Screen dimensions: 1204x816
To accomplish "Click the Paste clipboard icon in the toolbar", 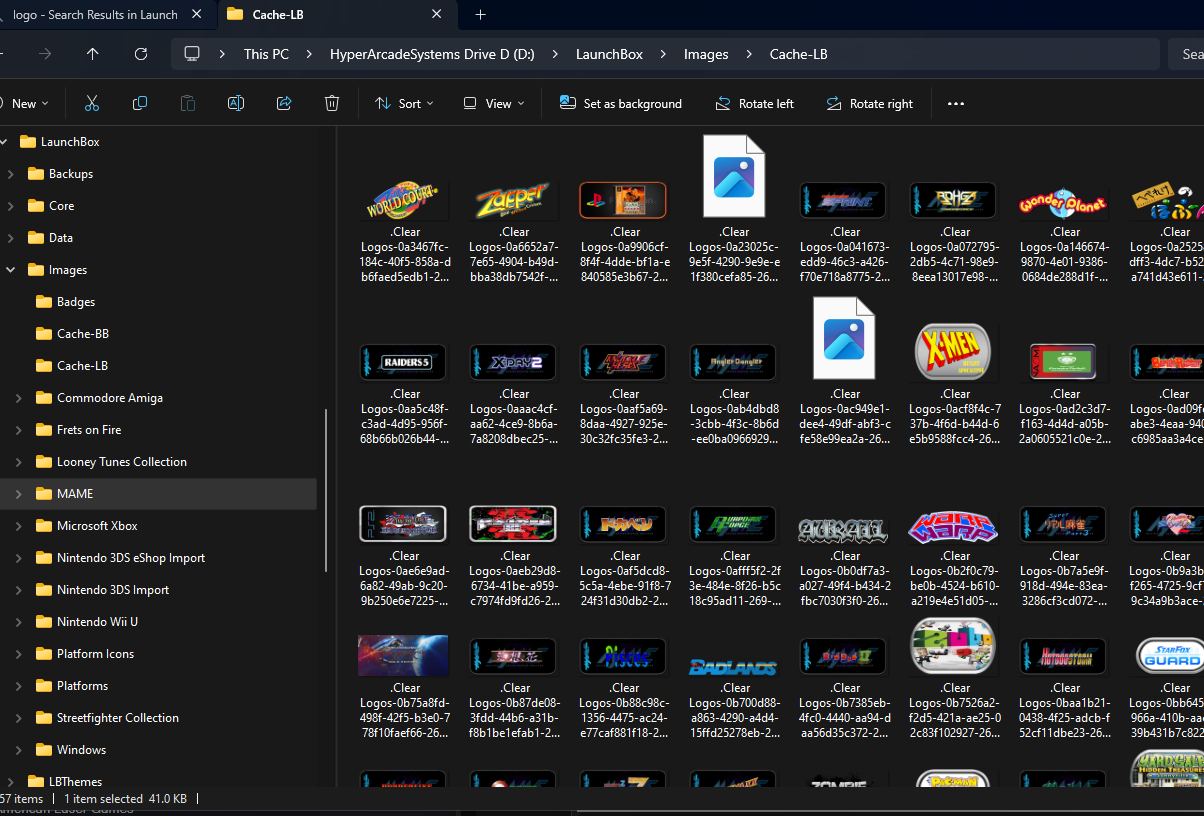I will [x=188, y=103].
